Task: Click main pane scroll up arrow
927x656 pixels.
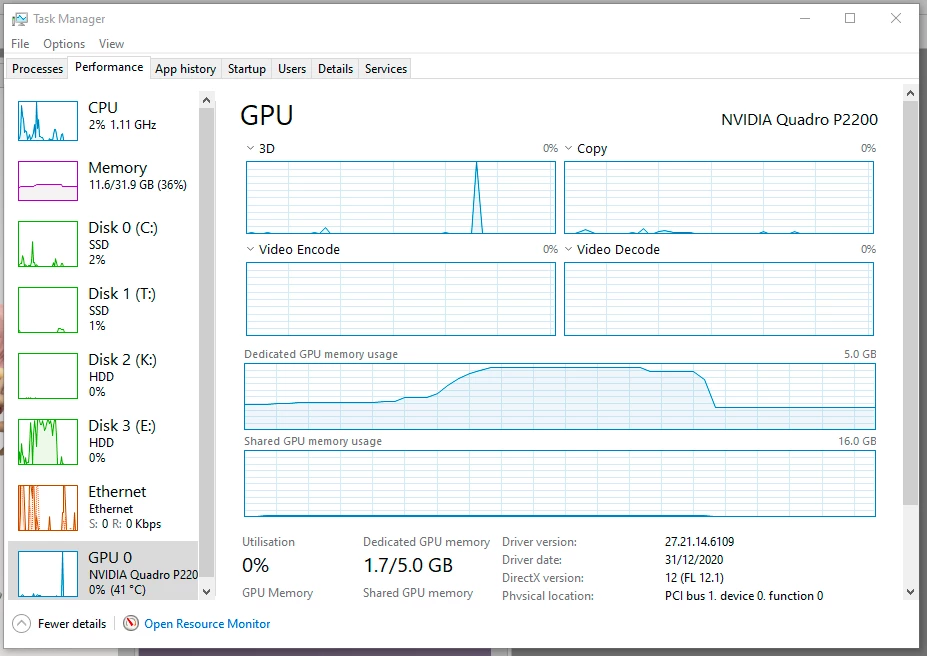Action: [x=910, y=93]
